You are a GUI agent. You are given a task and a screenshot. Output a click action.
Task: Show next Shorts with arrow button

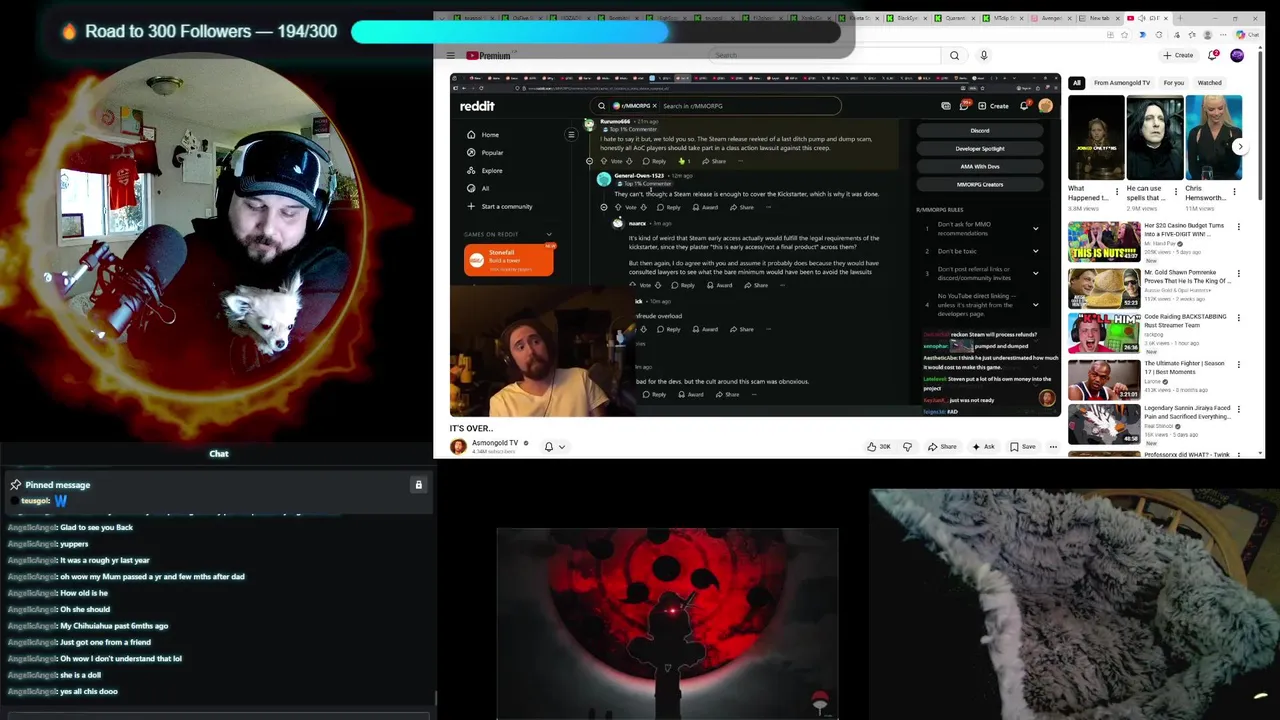pos(1240,147)
